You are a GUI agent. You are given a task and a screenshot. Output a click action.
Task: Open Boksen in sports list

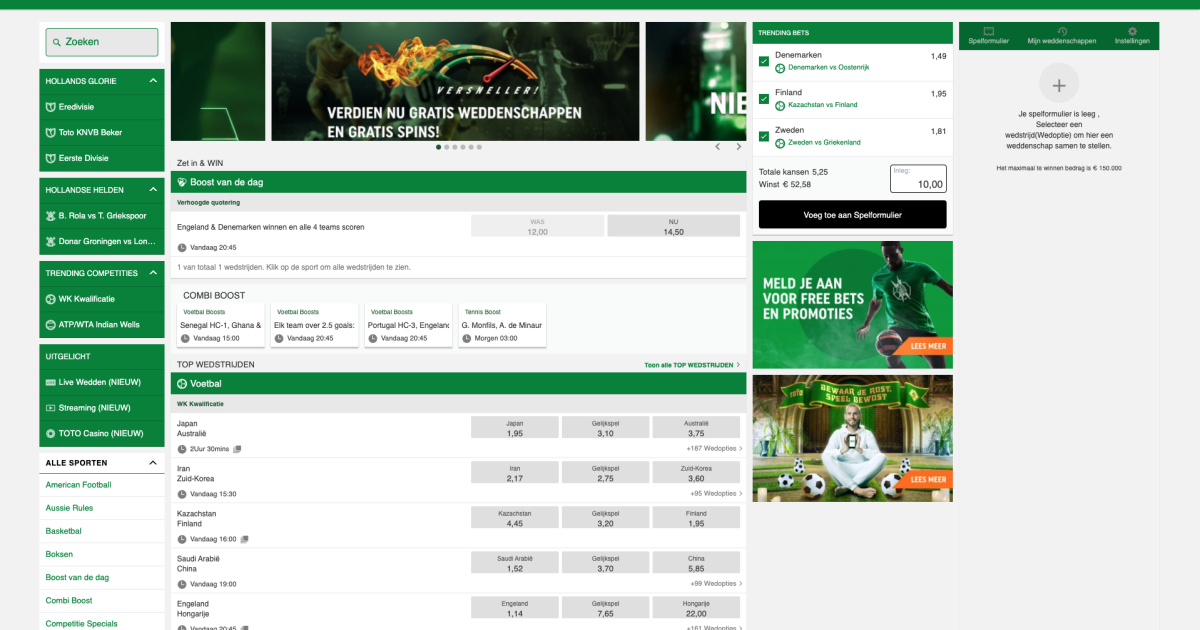[x=59, y=554]
